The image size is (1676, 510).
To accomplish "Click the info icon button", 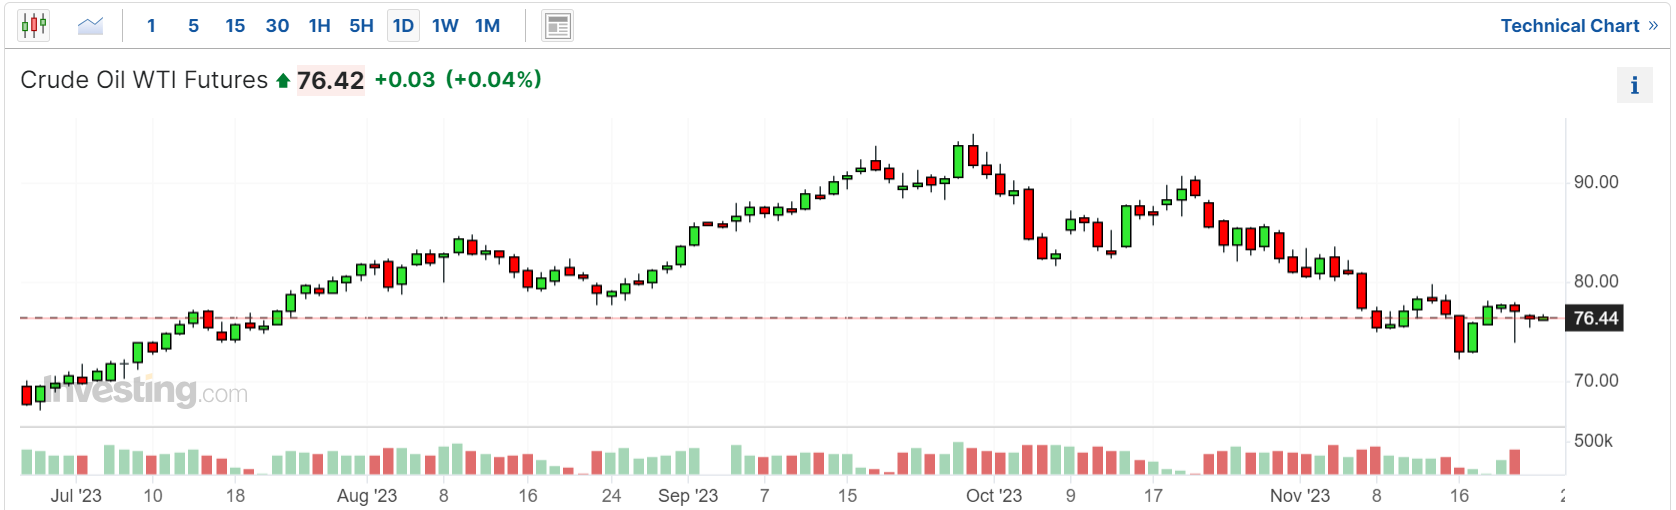I will (x=1634, y=85).
